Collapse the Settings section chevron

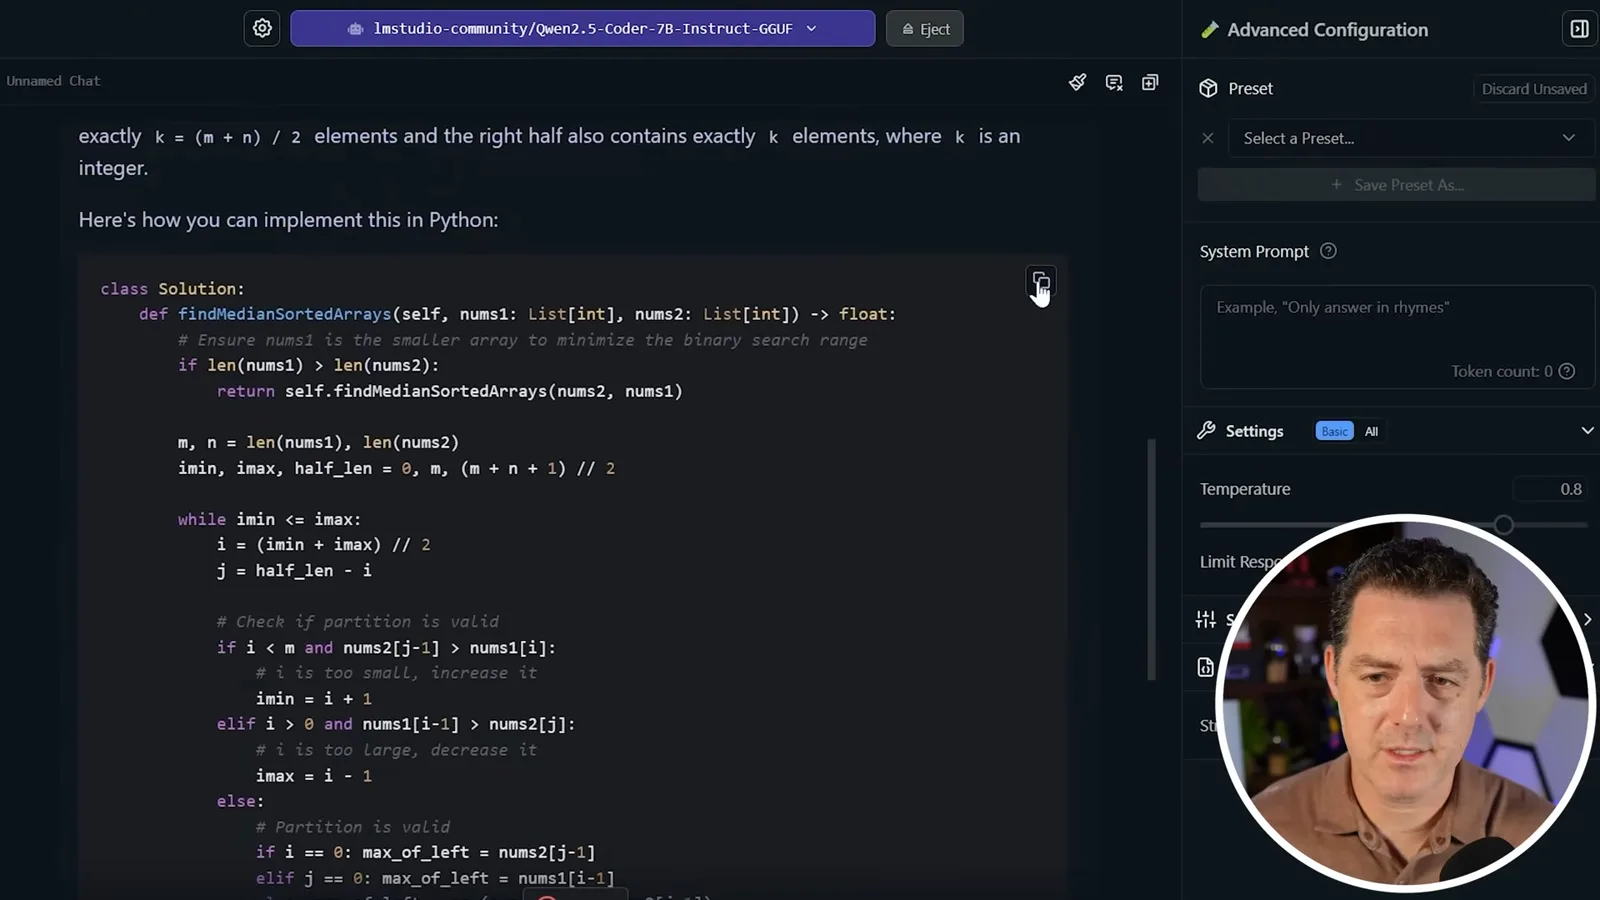point(1586,431)
